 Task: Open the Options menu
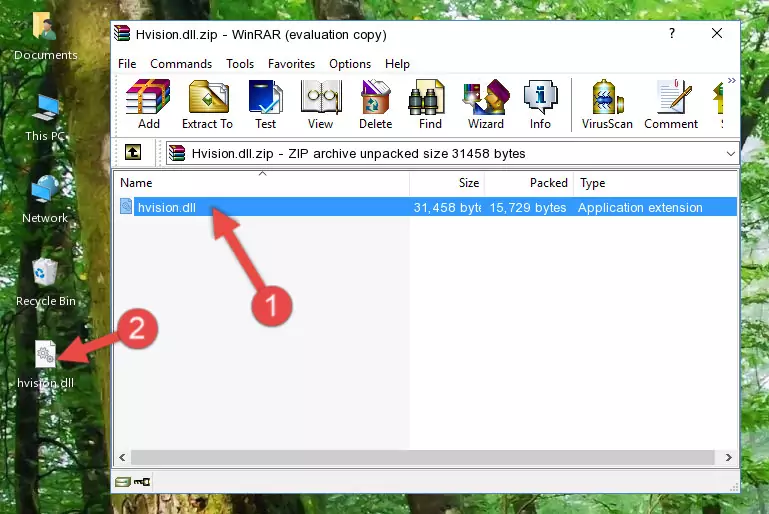[x=350, y=64]
